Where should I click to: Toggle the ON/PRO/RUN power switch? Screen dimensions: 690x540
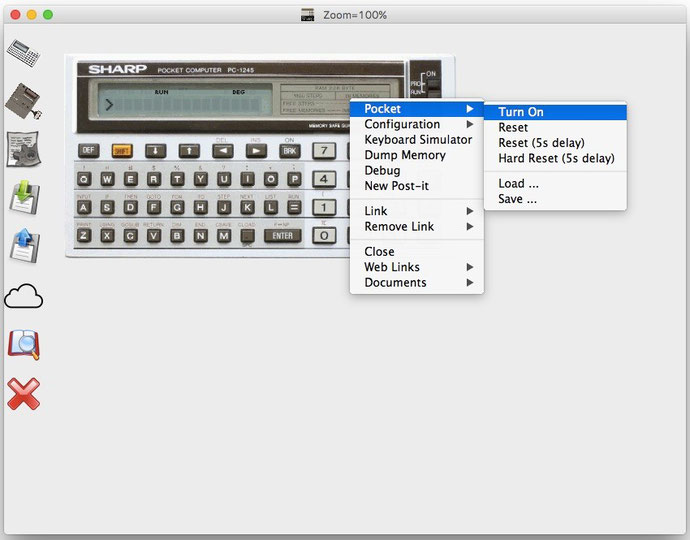(x=433, y=86)
